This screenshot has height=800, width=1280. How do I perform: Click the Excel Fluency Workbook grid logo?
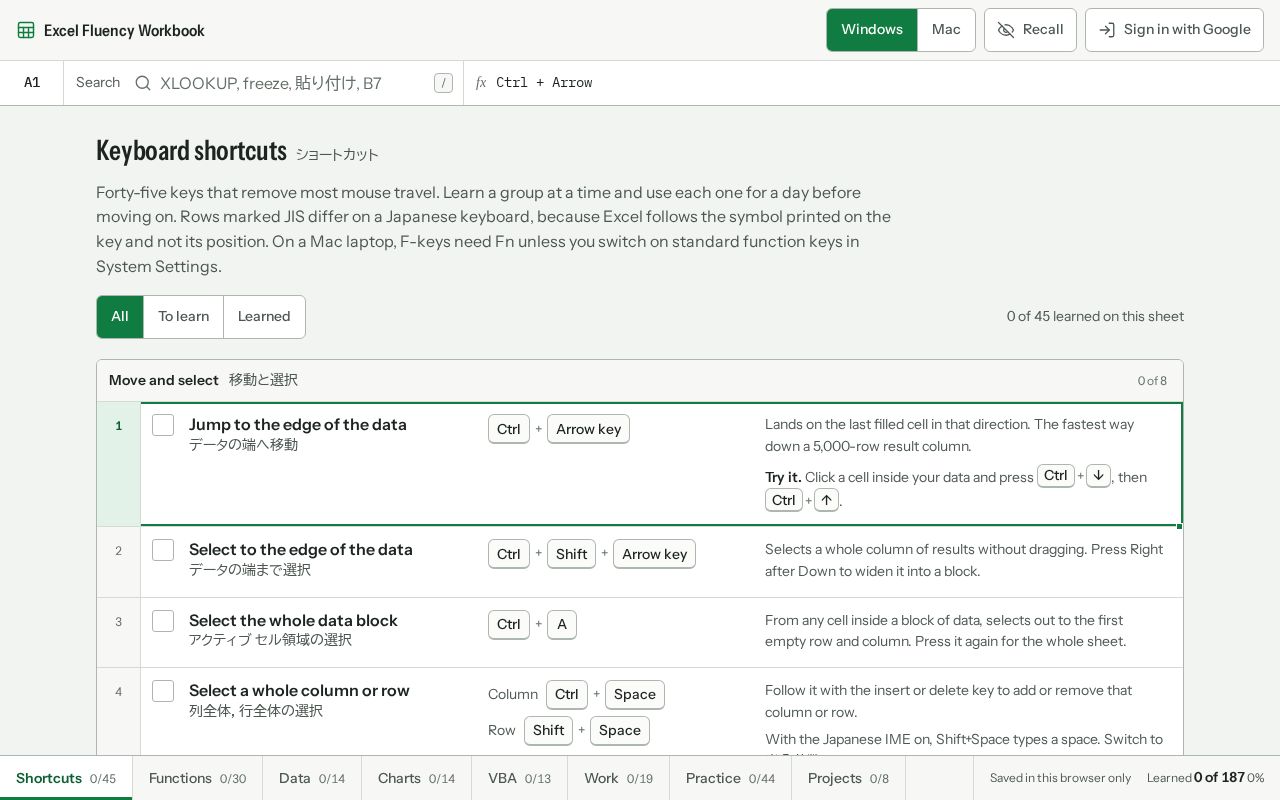click(x=26, y=30)
